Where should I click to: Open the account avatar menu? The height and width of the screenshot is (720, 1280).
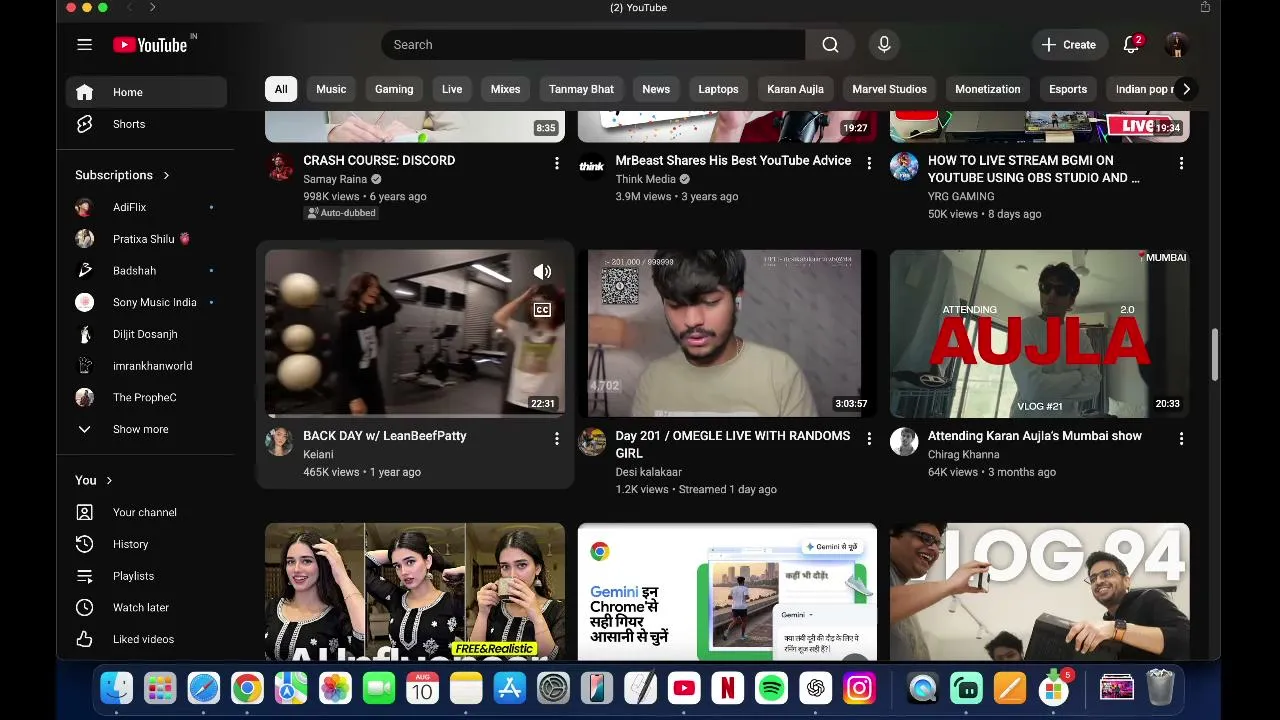click(x=1177, y=45)
